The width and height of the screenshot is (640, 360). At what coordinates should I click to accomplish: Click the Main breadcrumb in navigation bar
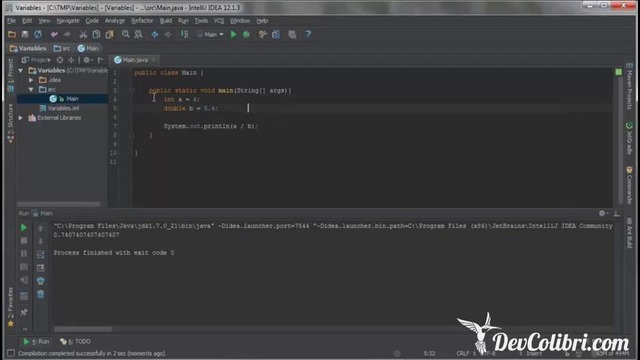click(88, 49)
